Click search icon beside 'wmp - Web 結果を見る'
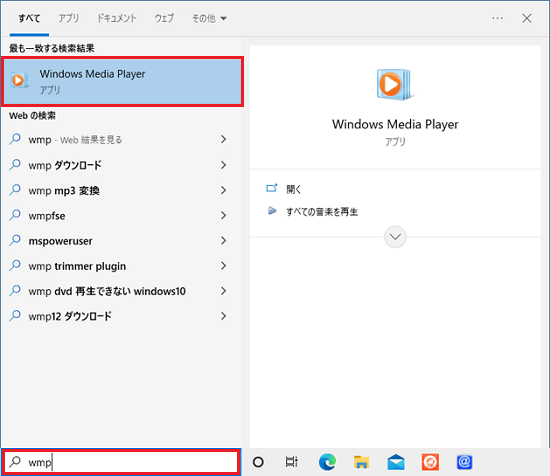This screenshot has height=476, width=550. point(15,139)
